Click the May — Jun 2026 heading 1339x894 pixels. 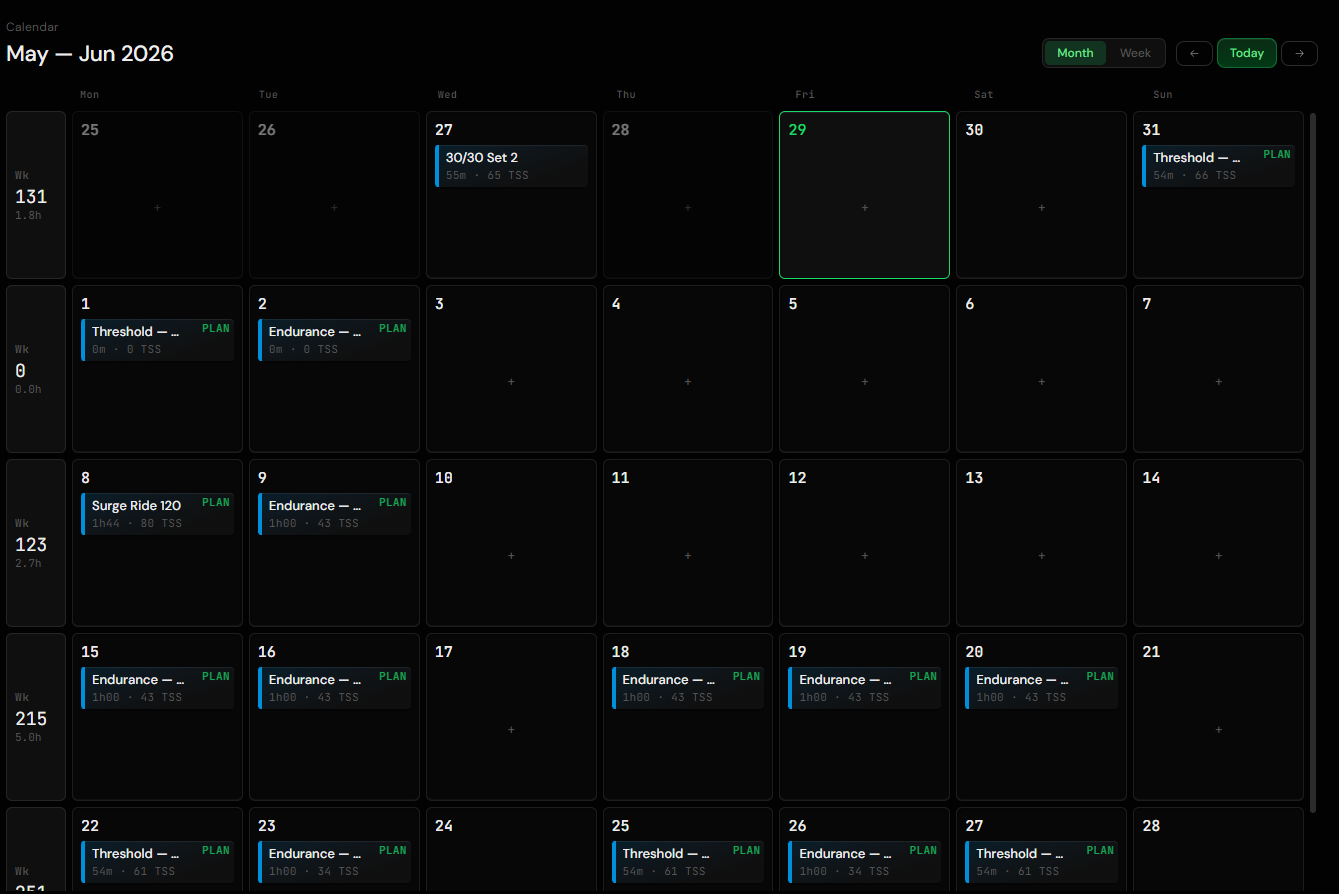(90, 54)
